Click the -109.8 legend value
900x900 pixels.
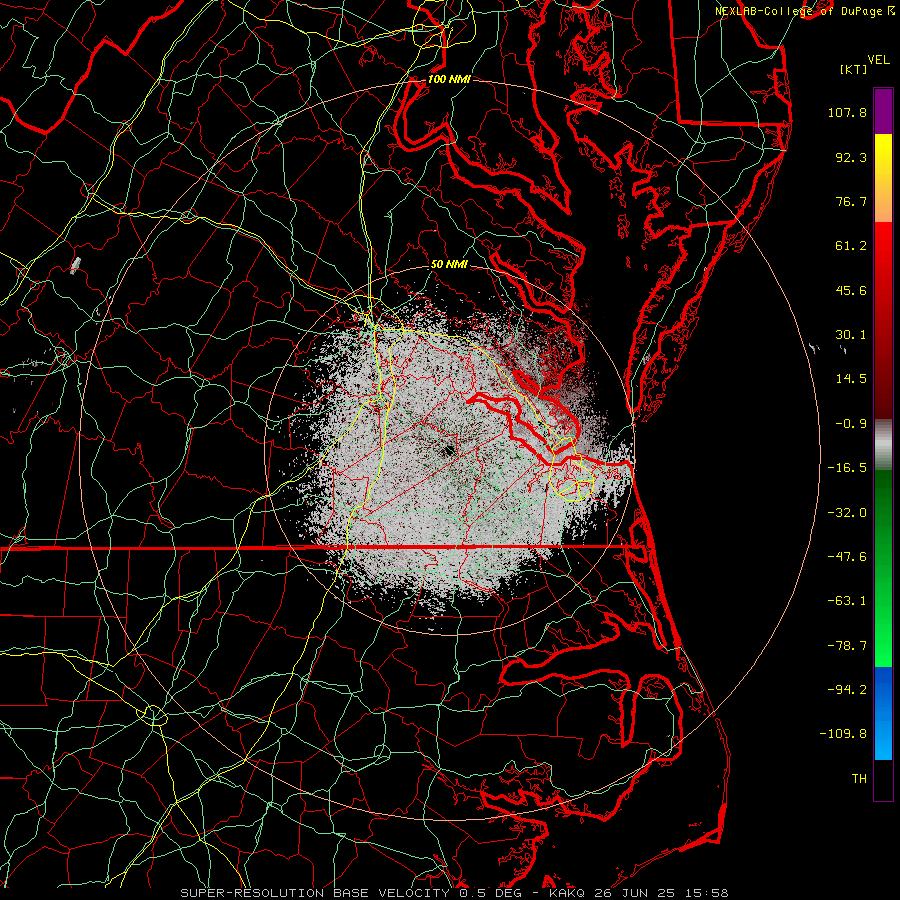(843, 734)
